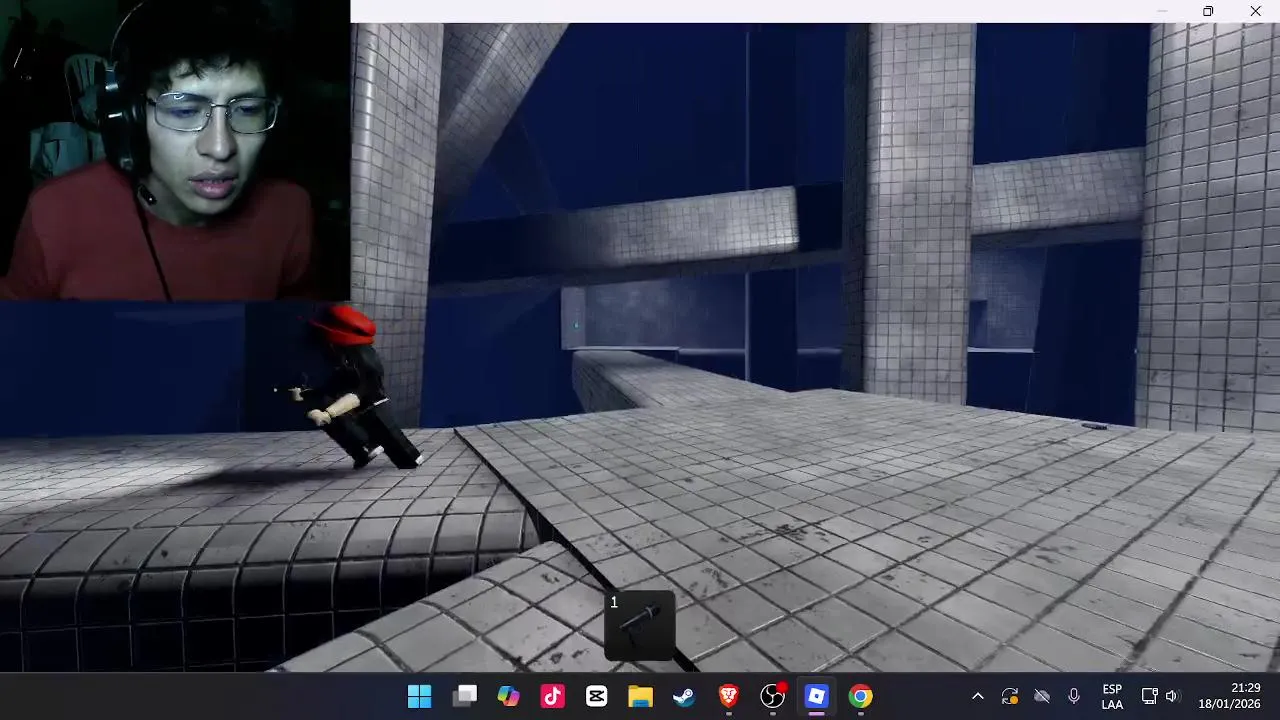Open the TikTok app from the taskbar
The height and width of the screenshot is (720, 1280).
click(x=552, y=696)
